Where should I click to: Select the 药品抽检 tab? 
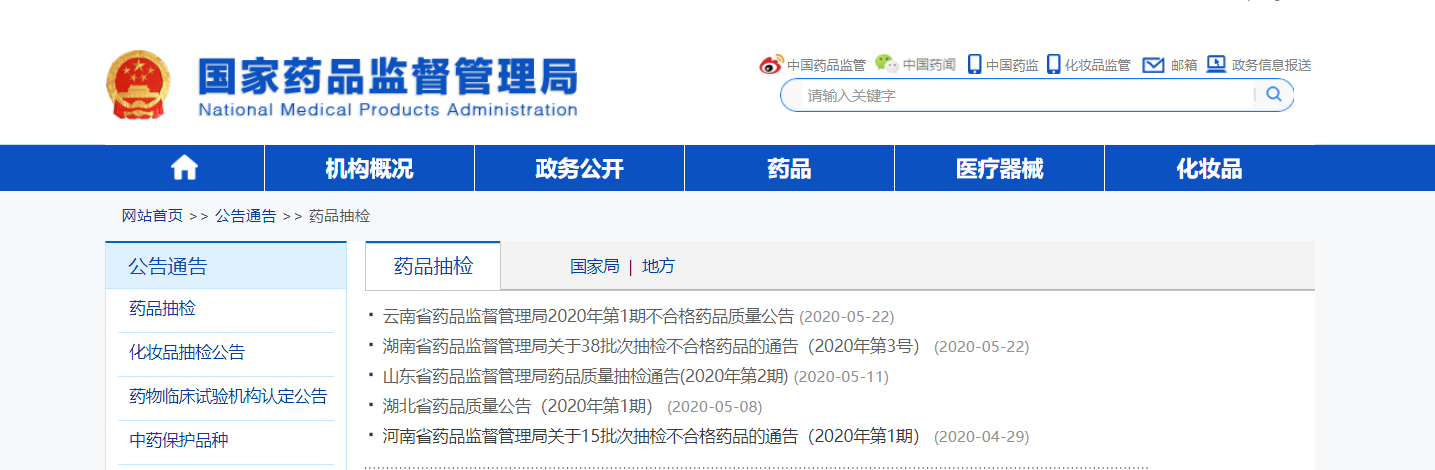pos(433,266)
